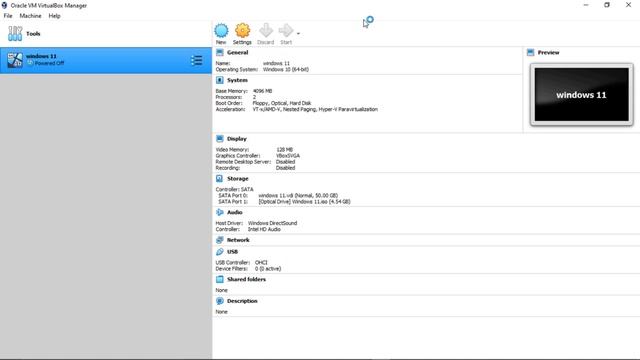Minimize the VirtualBox Manager window
Viewport: 640px width, 360px height.
click(x=586, y=5)
